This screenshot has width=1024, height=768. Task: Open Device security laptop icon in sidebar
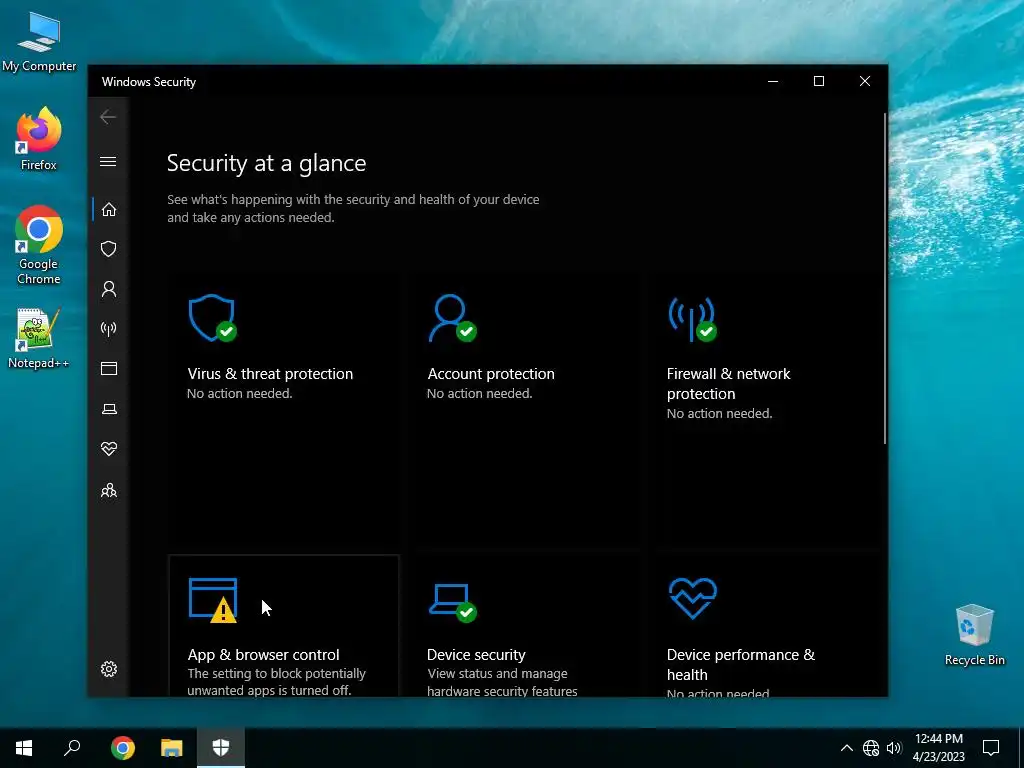coord(108,409)
